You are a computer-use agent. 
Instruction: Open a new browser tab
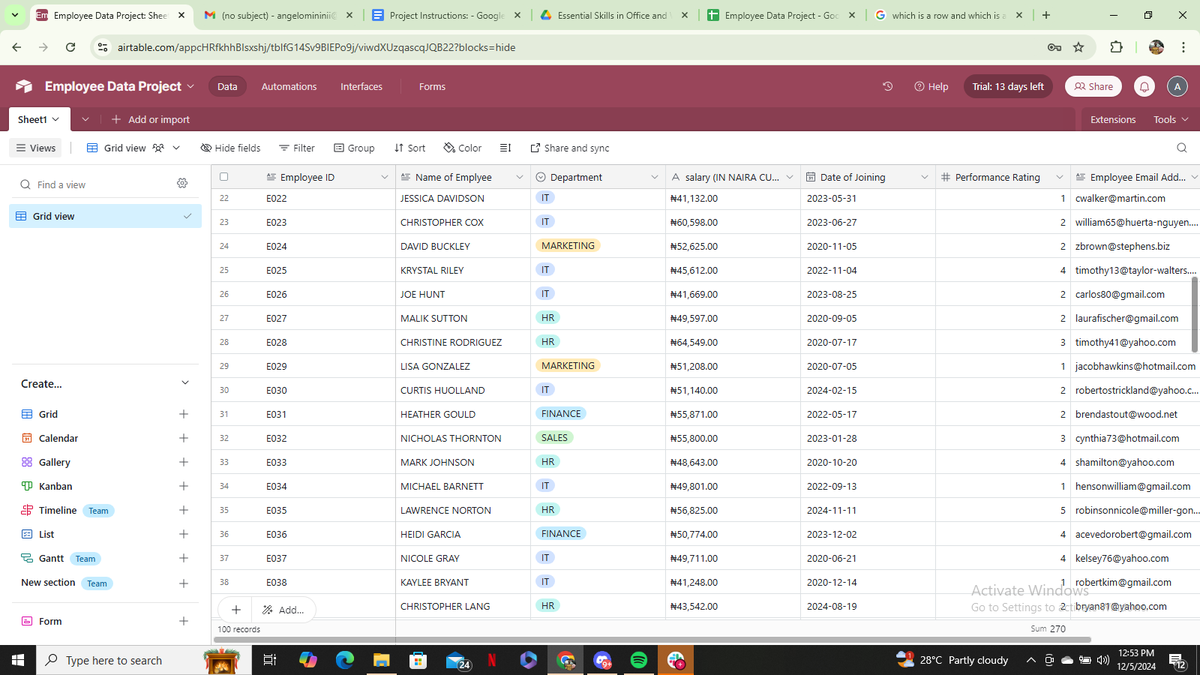point(1046,15)
